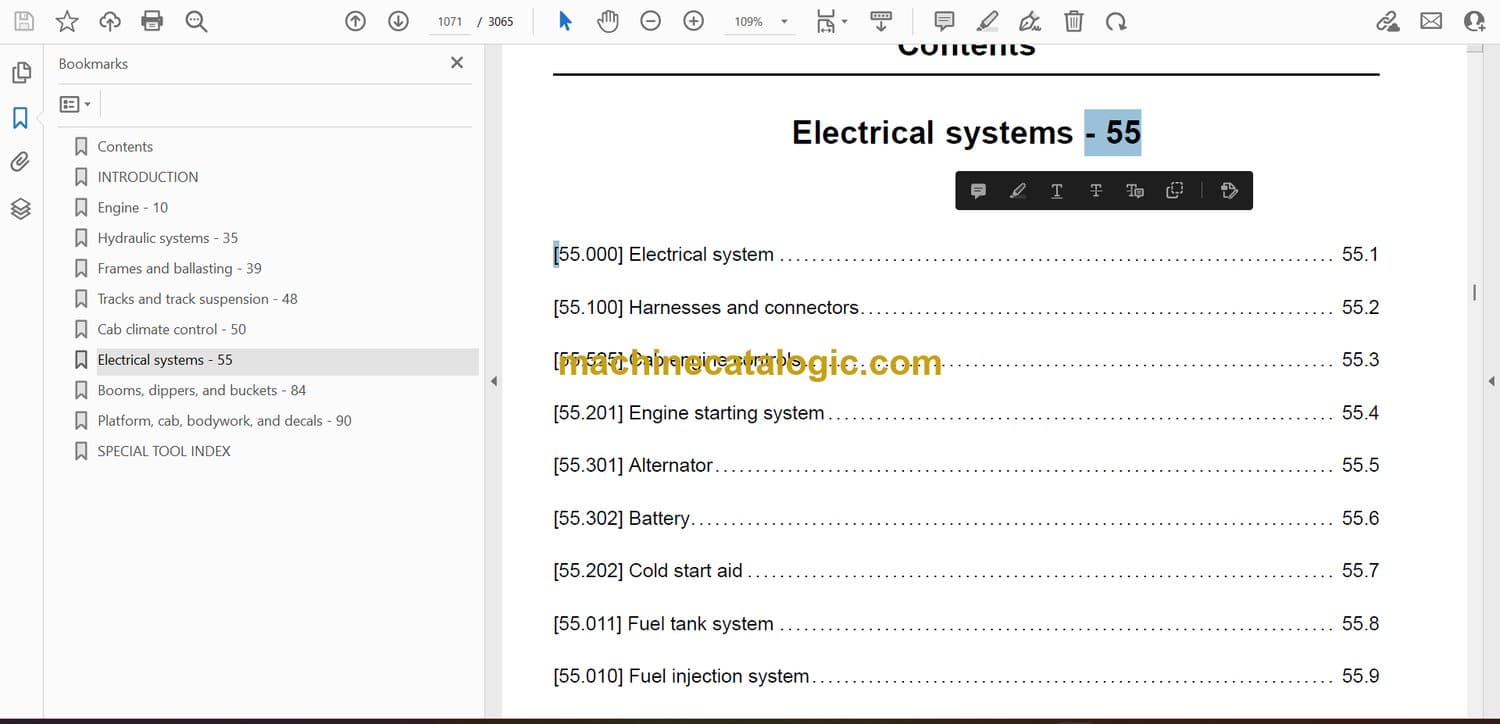This screenshot has width=1500, height=724.
Task: Follow the [55.201] Engine starting system link
Action: 966,413
